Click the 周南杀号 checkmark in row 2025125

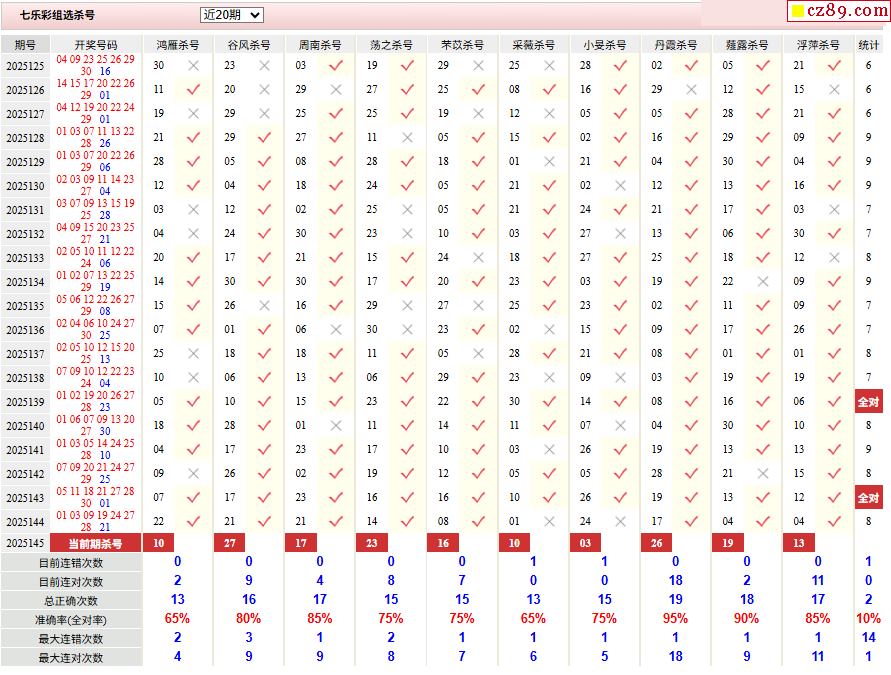(x=335, y=65)
